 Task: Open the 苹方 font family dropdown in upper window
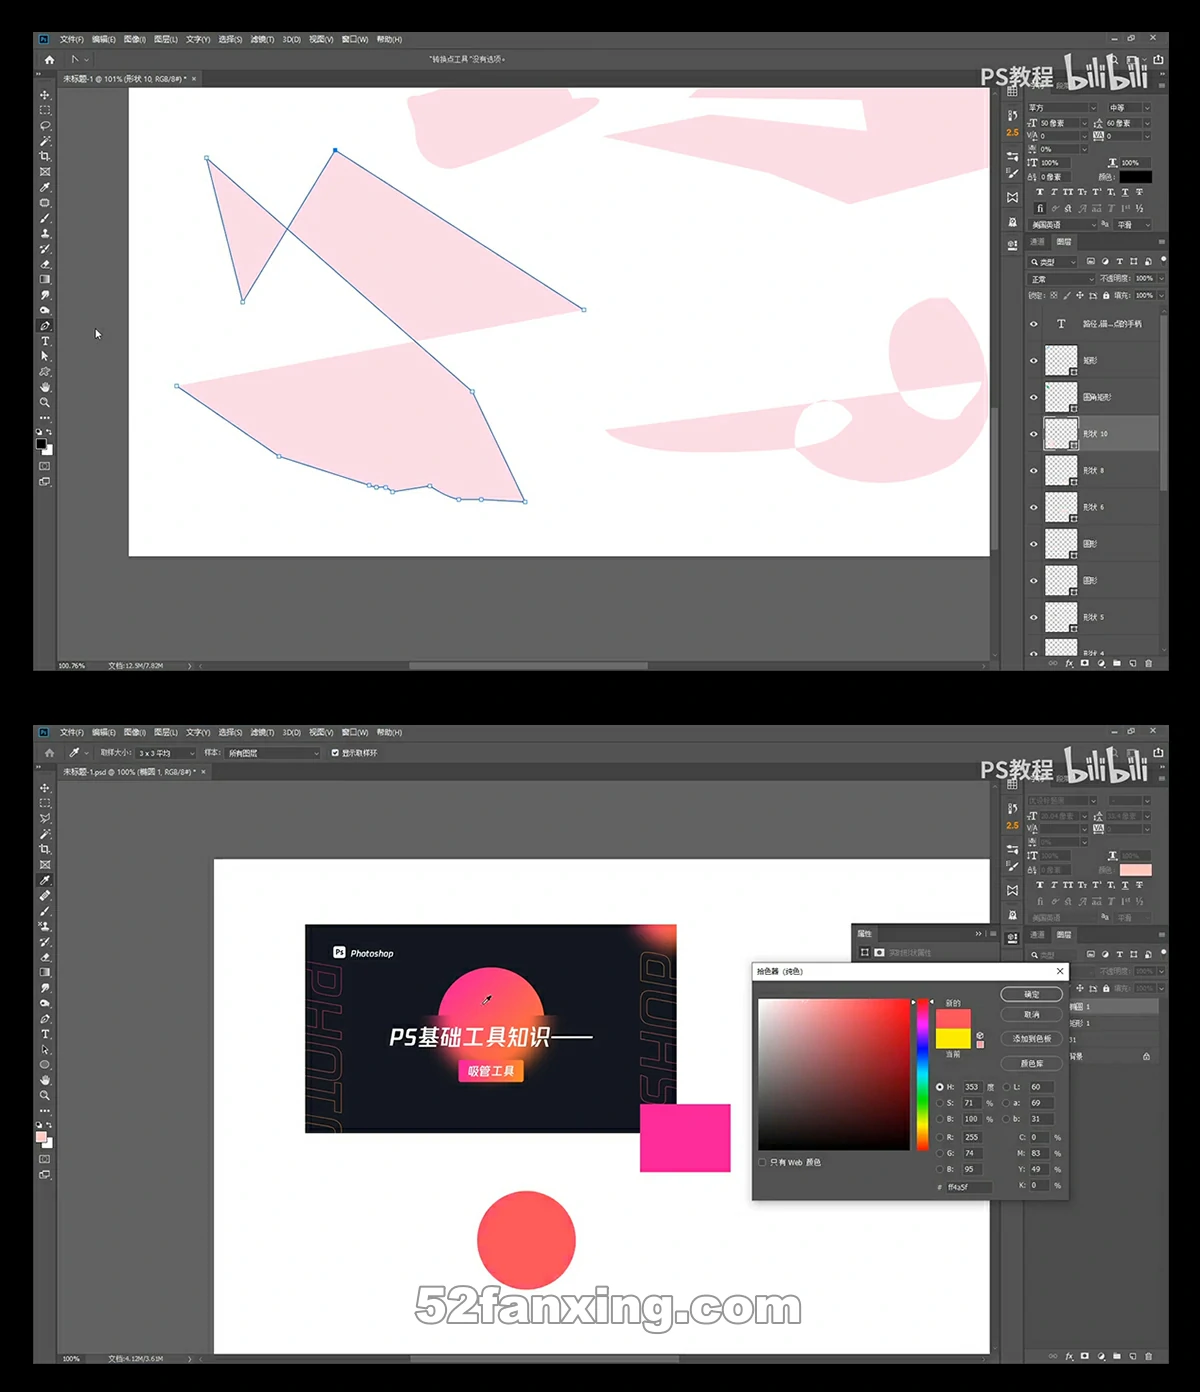coord(1062,108)
